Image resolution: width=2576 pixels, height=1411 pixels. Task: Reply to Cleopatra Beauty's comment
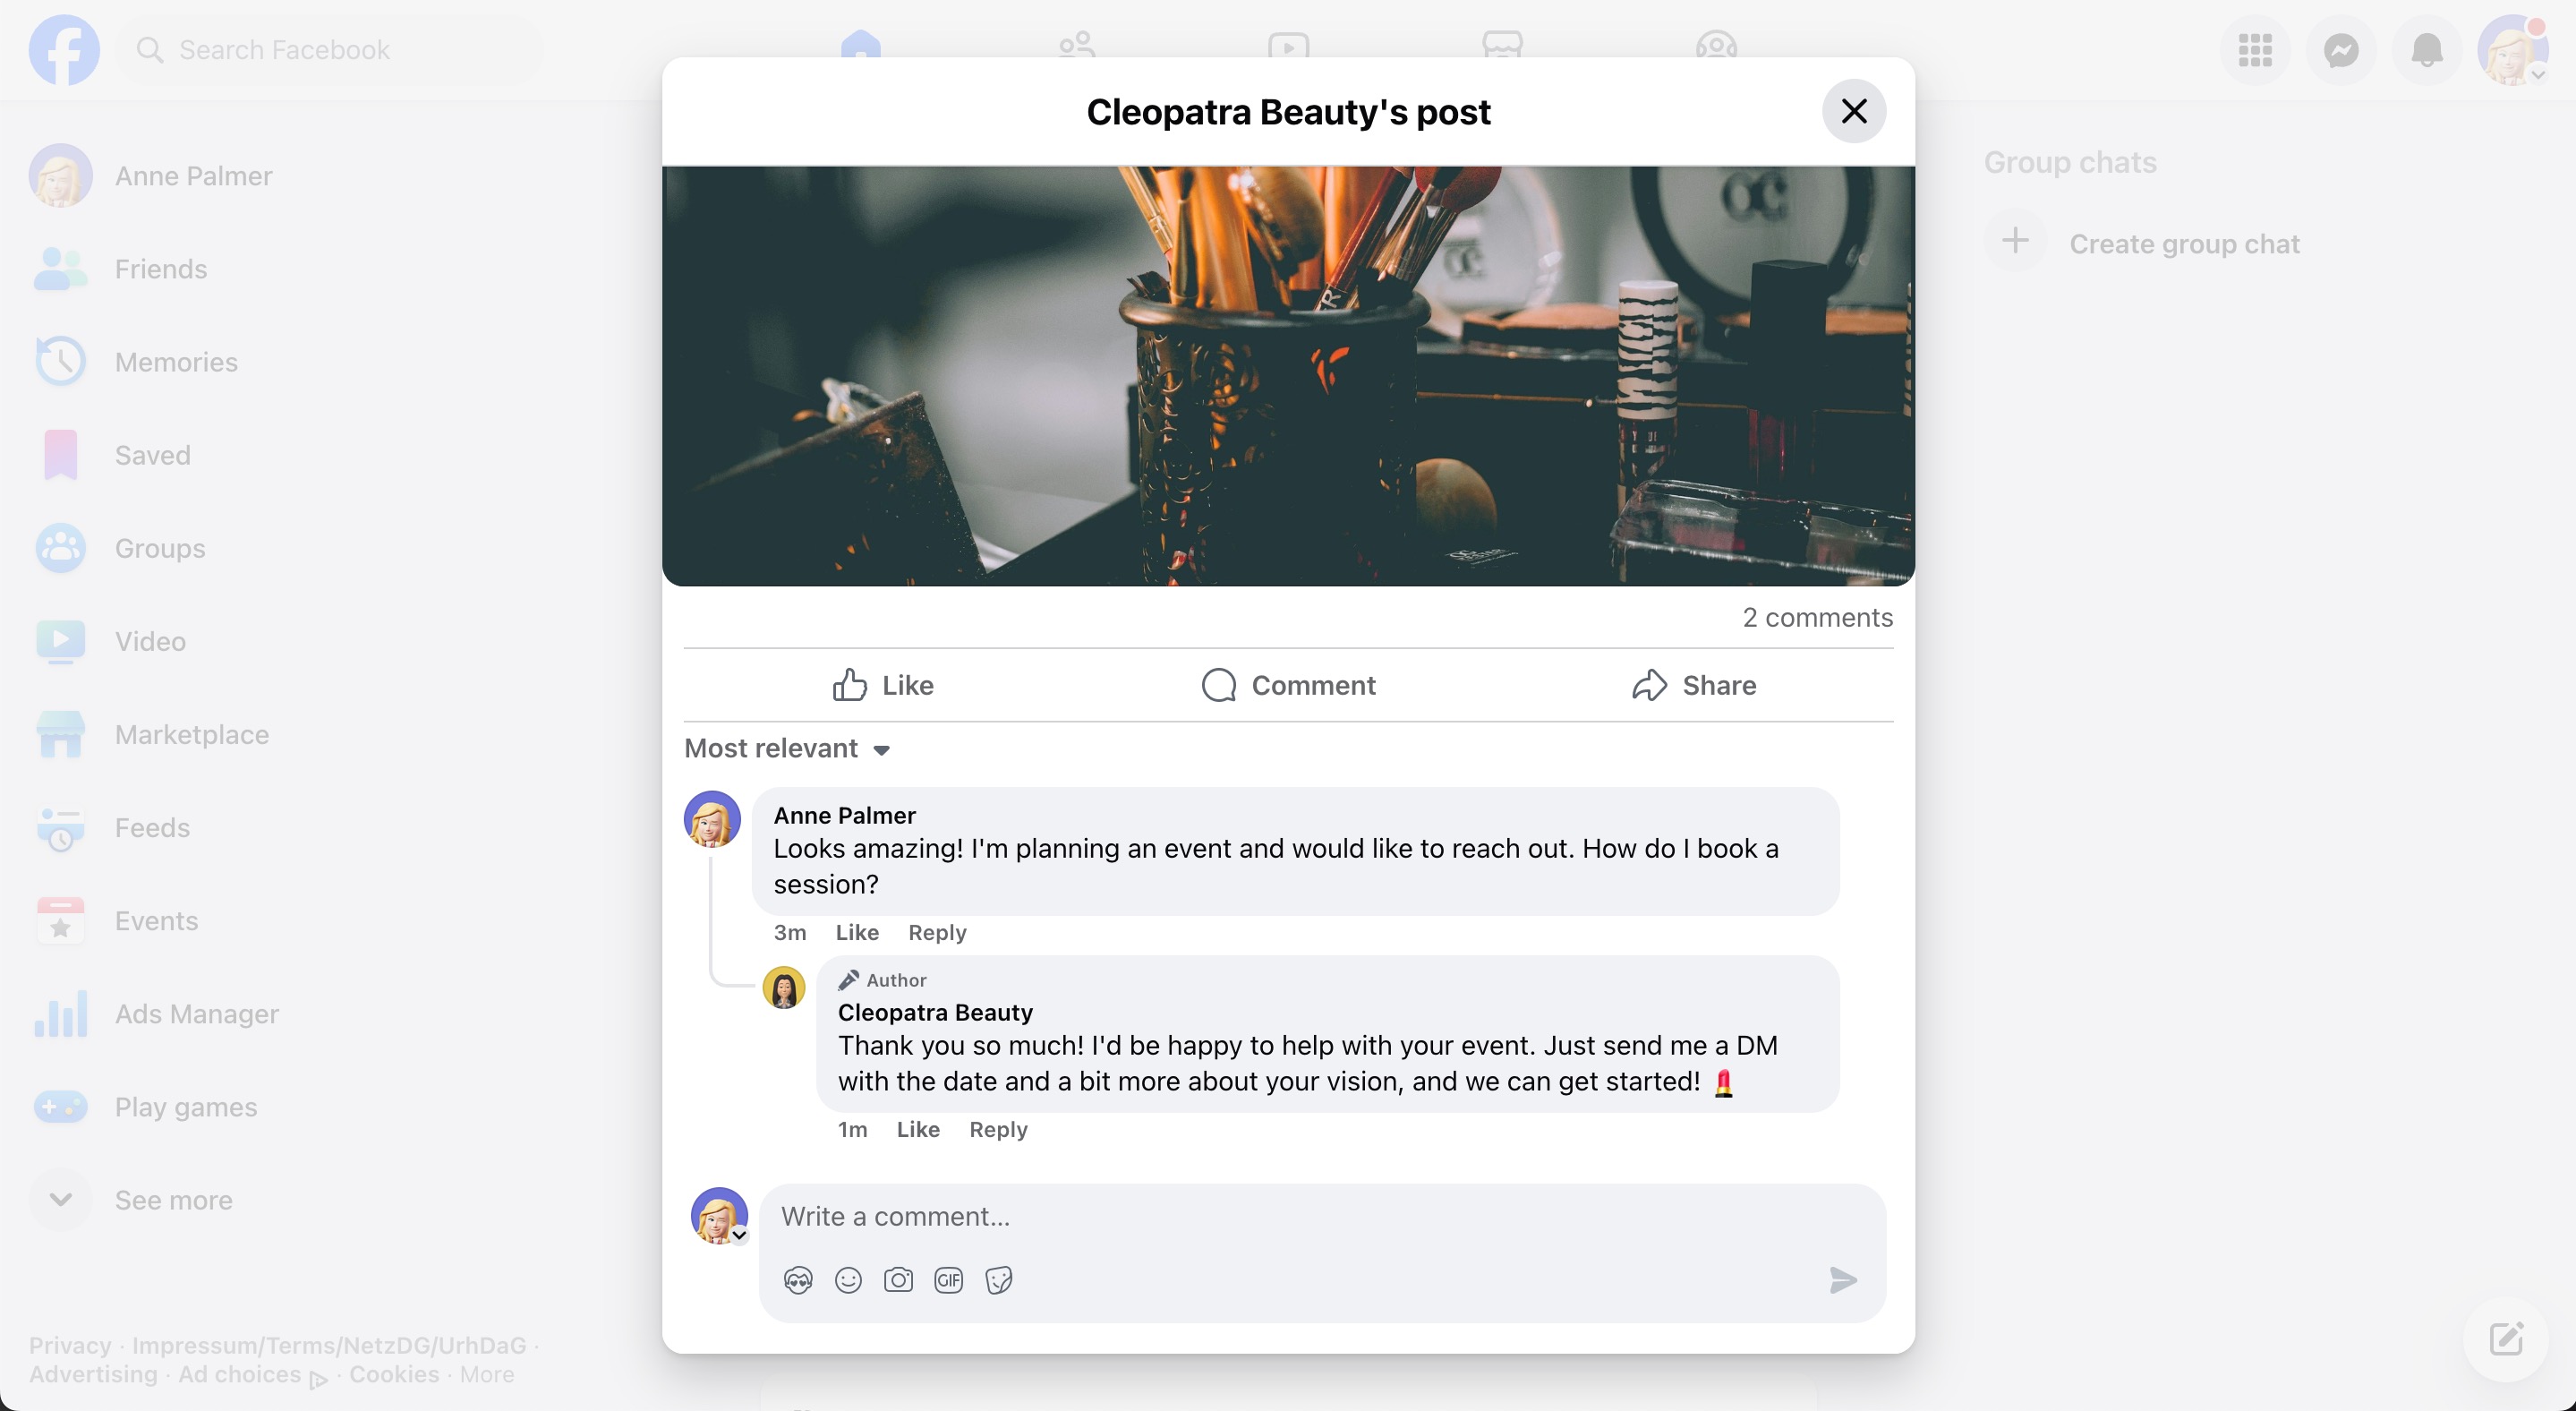tap(998, 1129)
